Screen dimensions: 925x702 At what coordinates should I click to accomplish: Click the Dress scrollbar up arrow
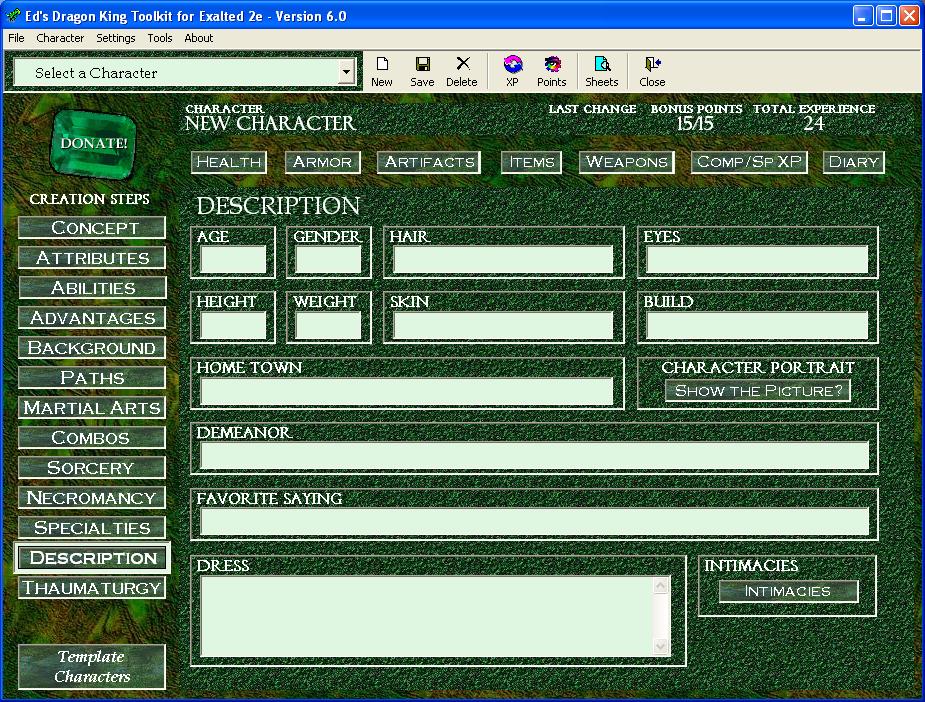(661, 585)
